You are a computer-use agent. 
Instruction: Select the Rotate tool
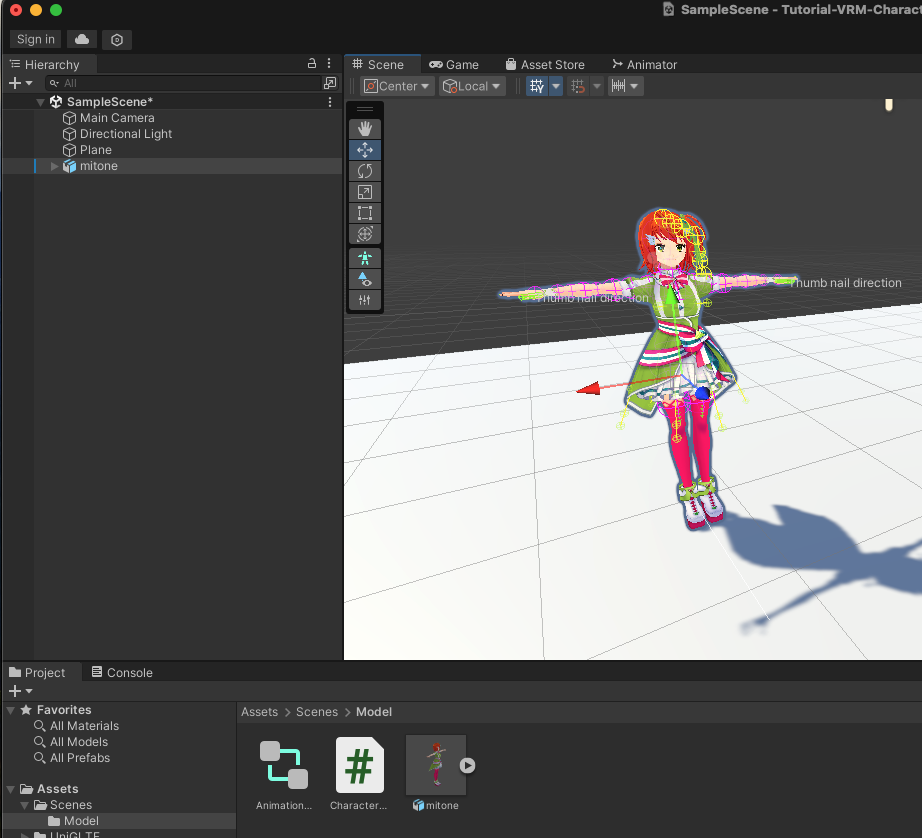(x=364, y=170)
